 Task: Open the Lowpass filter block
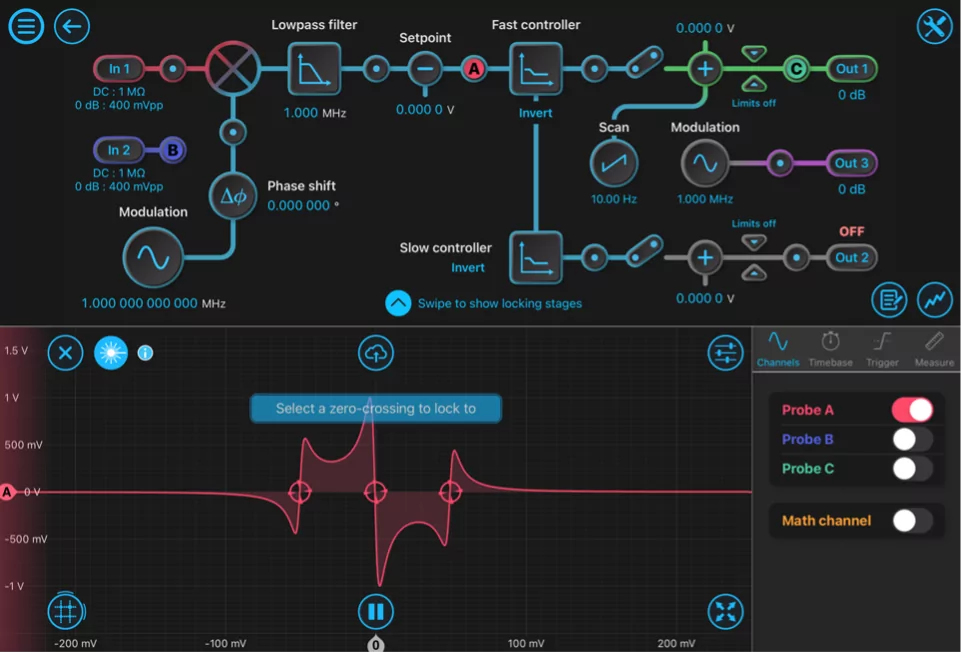[x=314, y=69]
